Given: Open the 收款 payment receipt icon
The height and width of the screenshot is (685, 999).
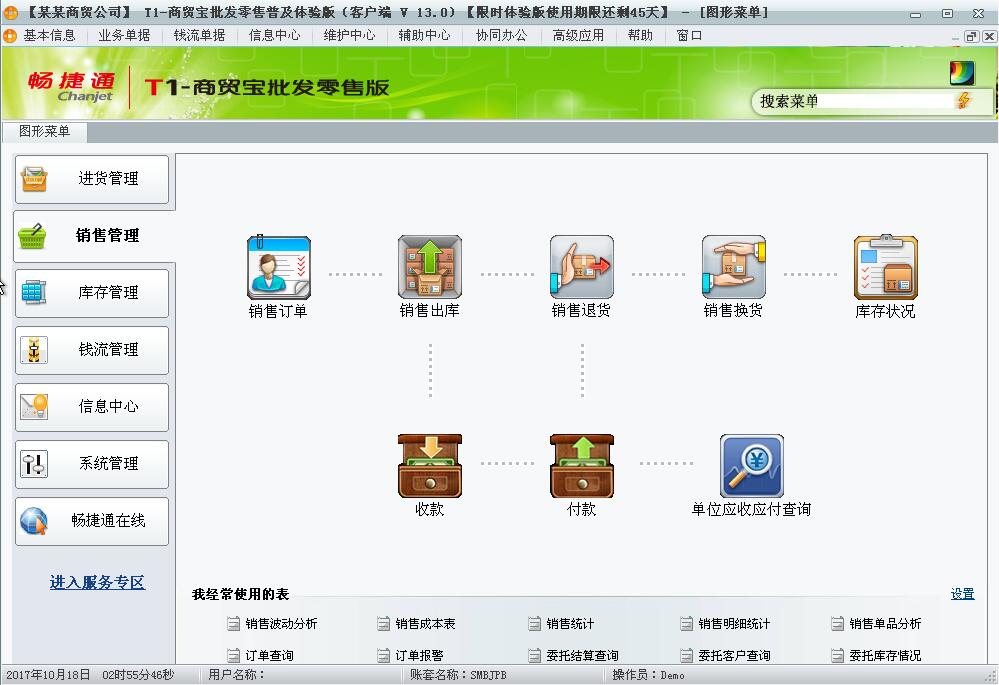Looking at the screenshot, I should click(x=430, y=465).
